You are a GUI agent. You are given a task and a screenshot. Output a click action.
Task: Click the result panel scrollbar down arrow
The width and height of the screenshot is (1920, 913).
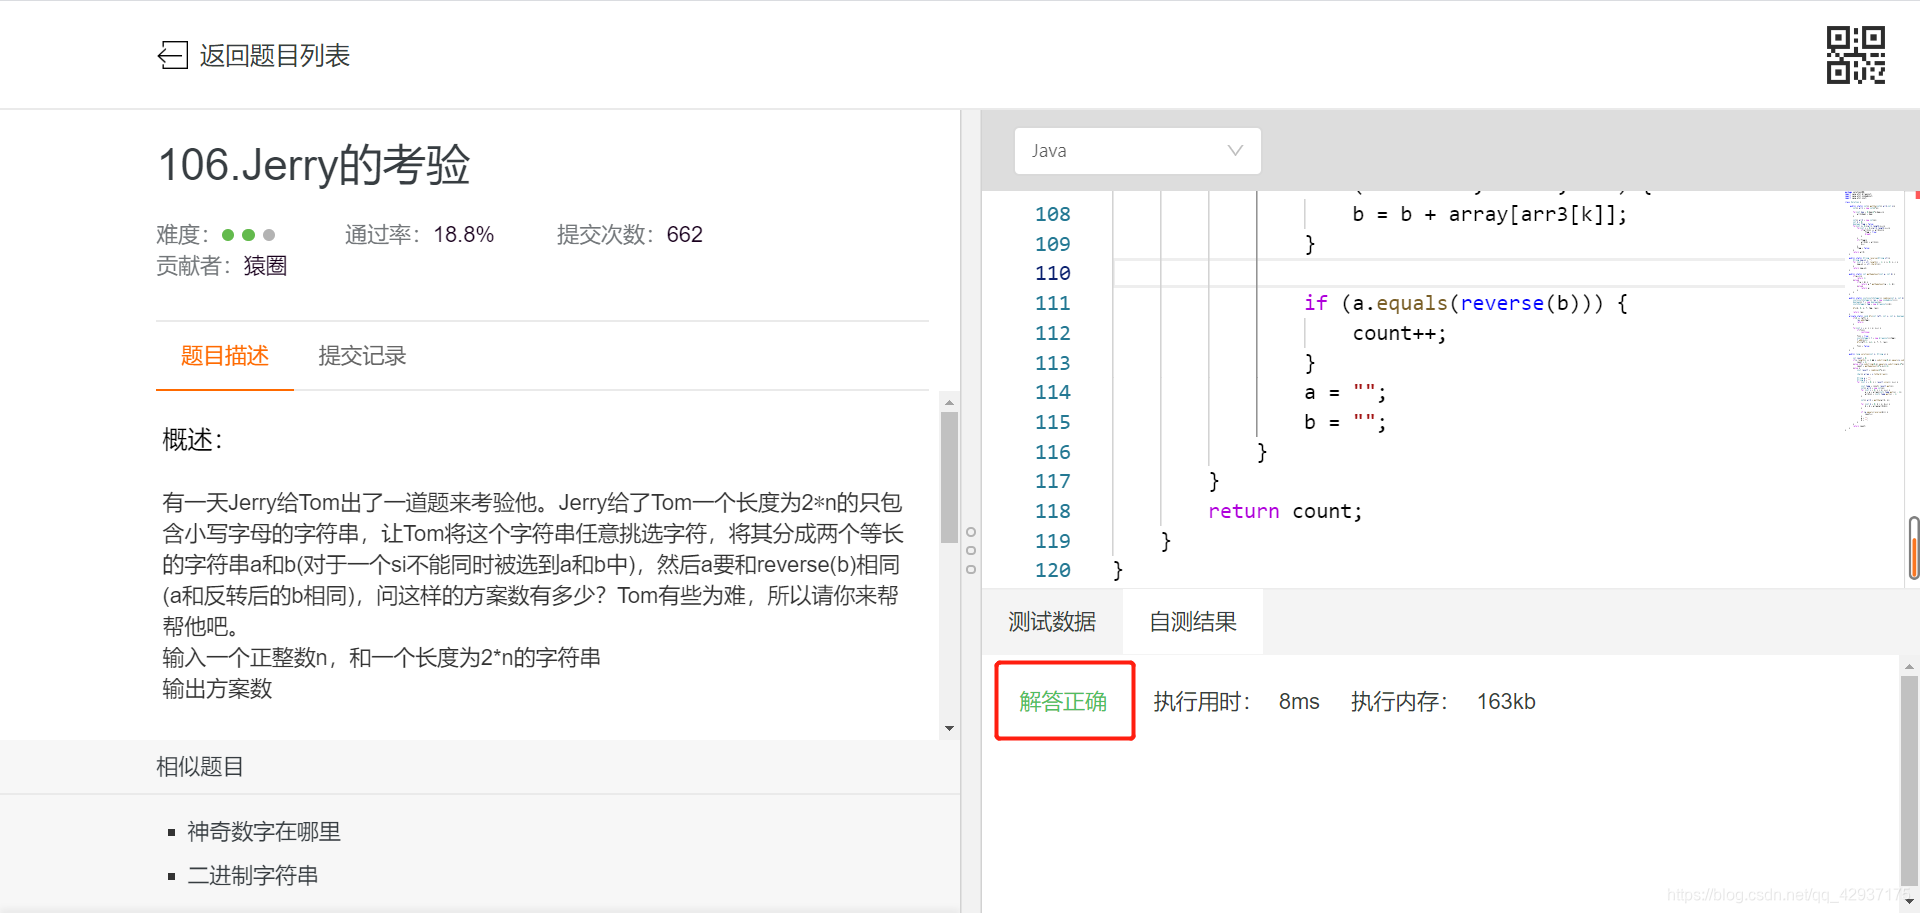point(1909,901)
